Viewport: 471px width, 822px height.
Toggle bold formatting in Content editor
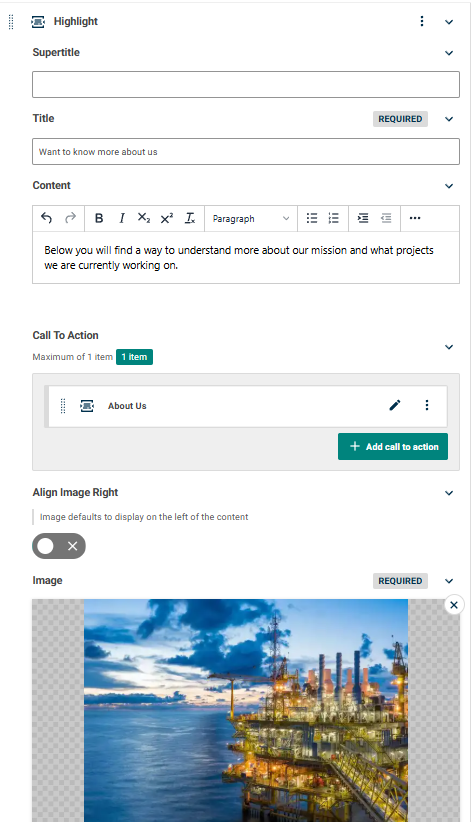[x=99, y=218]
